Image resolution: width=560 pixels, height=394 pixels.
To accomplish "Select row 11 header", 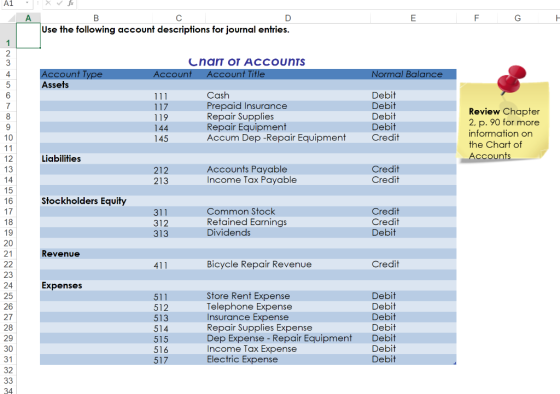I will [8, 148].
